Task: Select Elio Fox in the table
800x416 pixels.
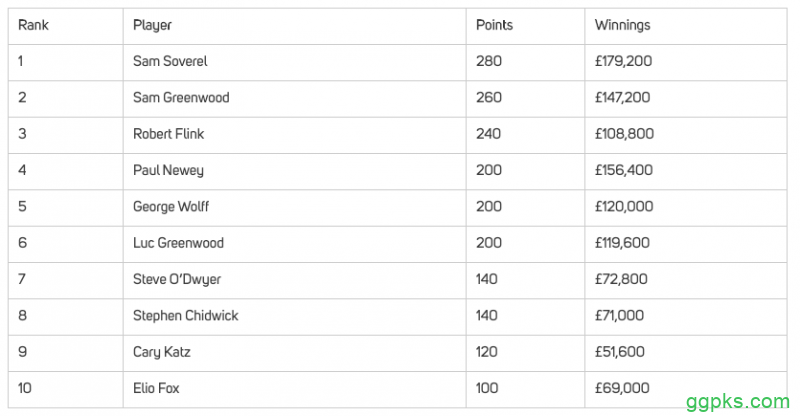Action: click(x=157, y=388)
